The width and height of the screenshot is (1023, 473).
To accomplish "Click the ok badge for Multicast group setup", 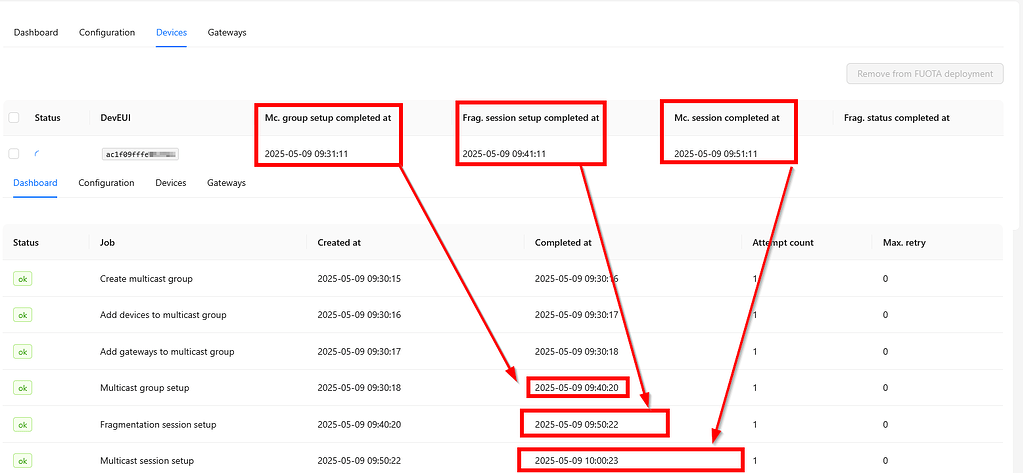I will click(22, 387).
